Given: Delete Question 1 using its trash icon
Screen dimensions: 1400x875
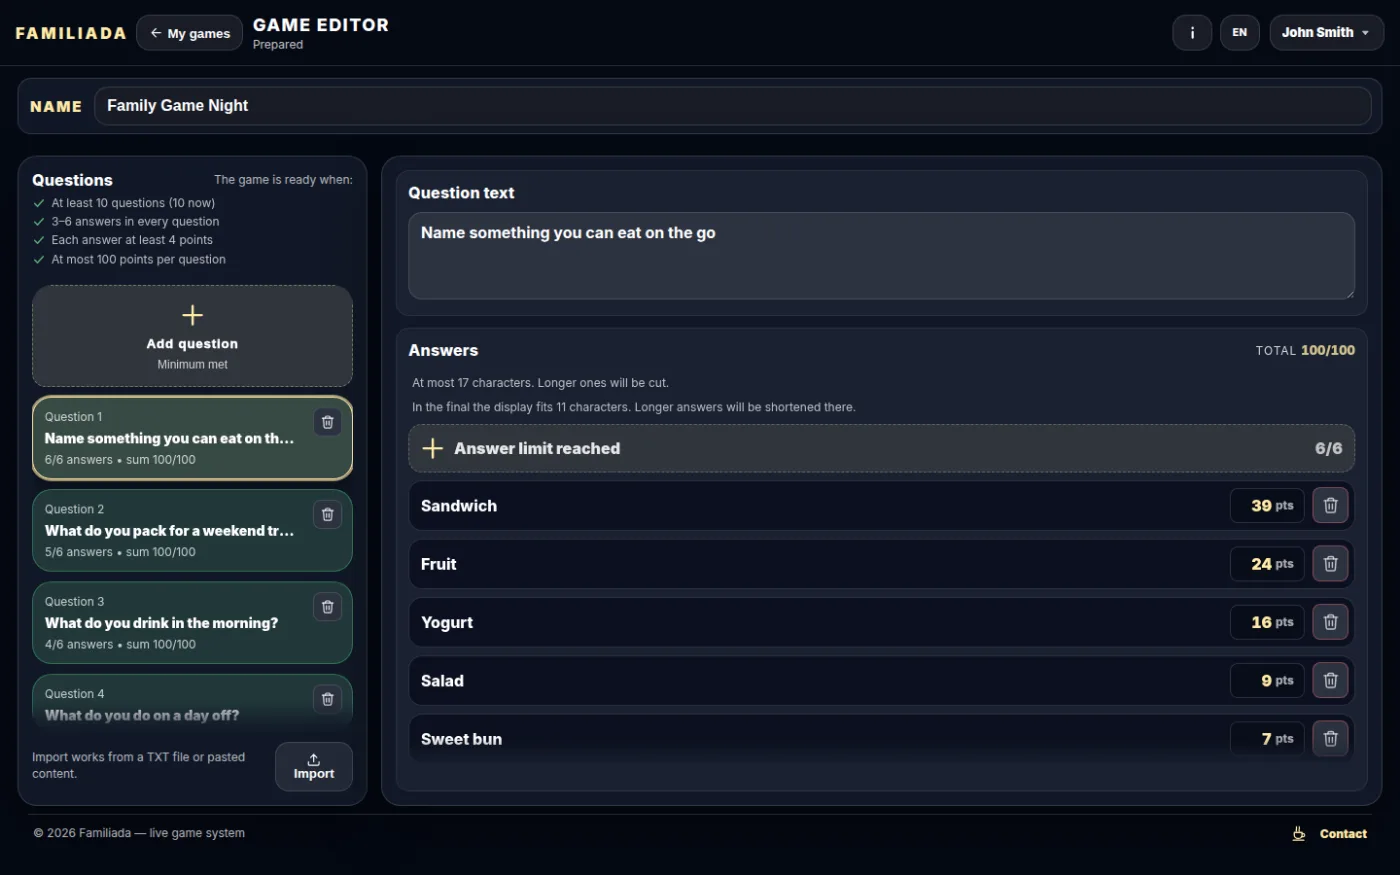Looking at the screenshot, I should point(327,422).
